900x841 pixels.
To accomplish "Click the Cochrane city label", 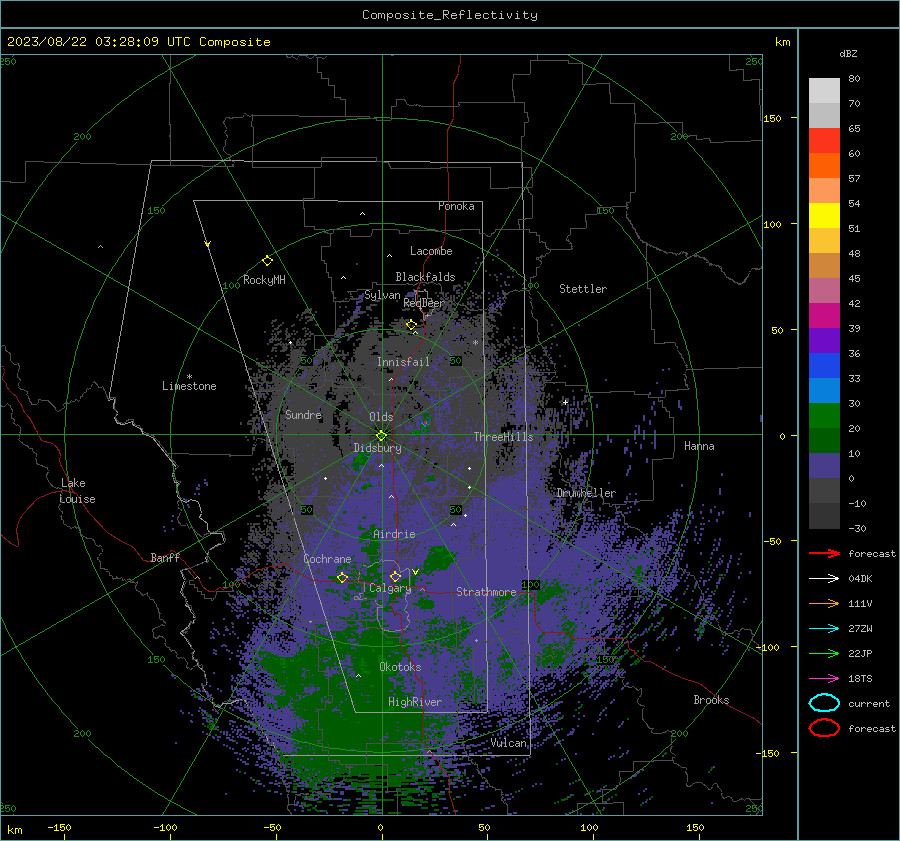I will [327, 559].
